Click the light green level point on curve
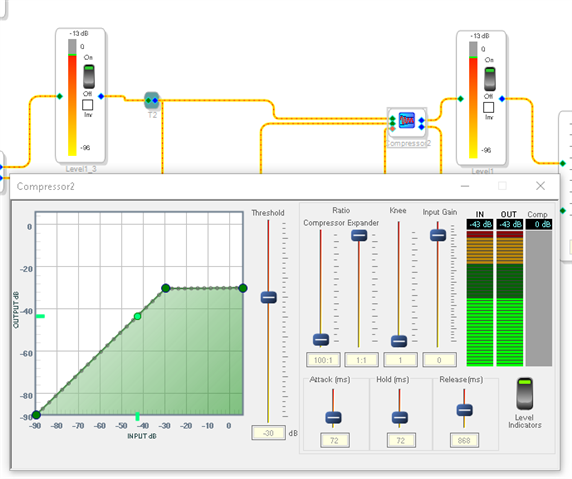Viewport: 572px width, 479px height. click(x=138, y=316)
